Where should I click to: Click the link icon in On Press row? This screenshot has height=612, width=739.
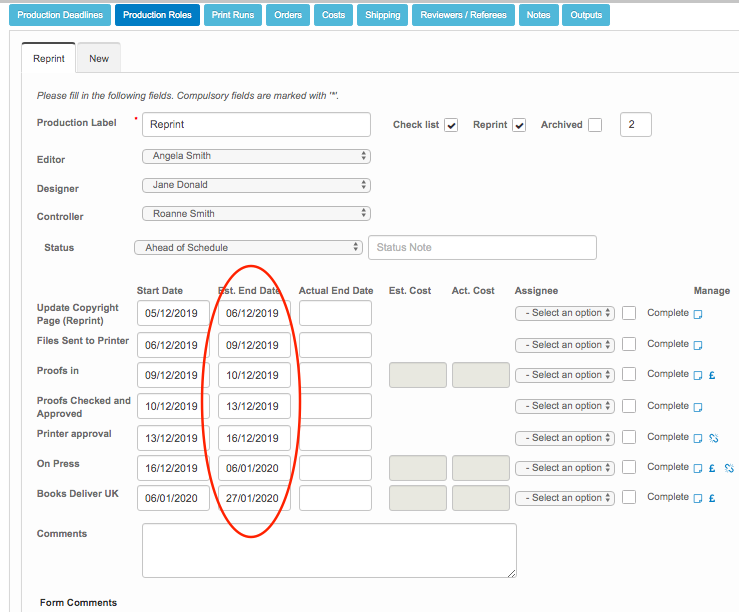[729, 468]
